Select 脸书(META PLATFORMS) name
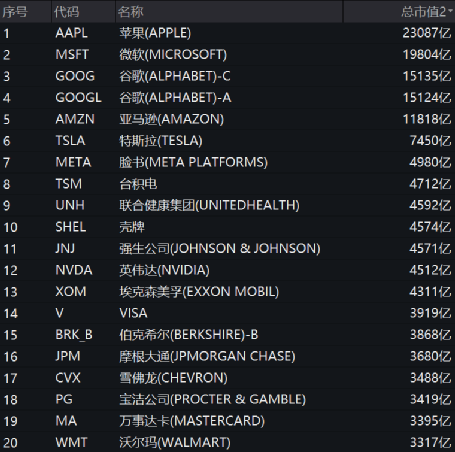Screen dimensions: 455x452 click(x=193, y=162)
